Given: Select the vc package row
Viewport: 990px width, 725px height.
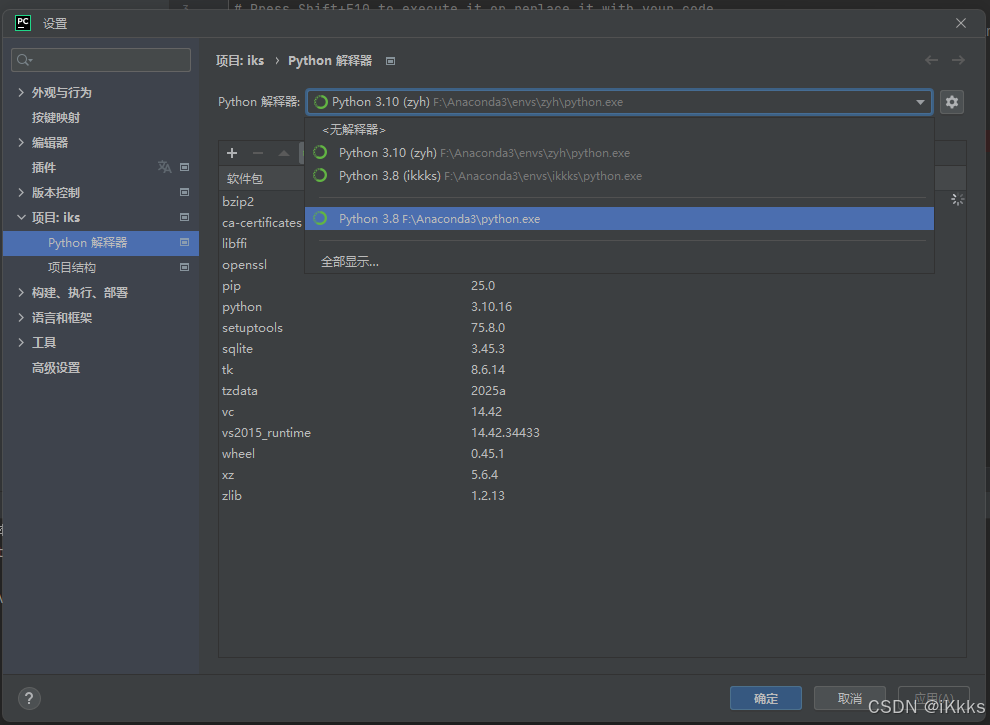Looking at the screenshot, I should [x=592, y=412].
